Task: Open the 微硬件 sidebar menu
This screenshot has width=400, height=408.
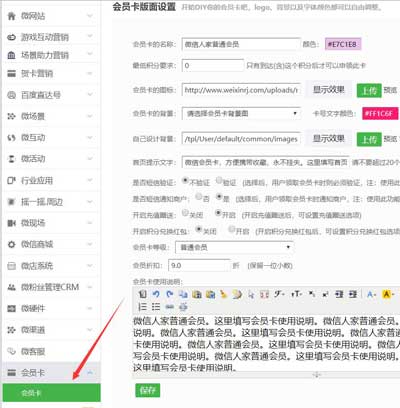Action: [51, 308]
